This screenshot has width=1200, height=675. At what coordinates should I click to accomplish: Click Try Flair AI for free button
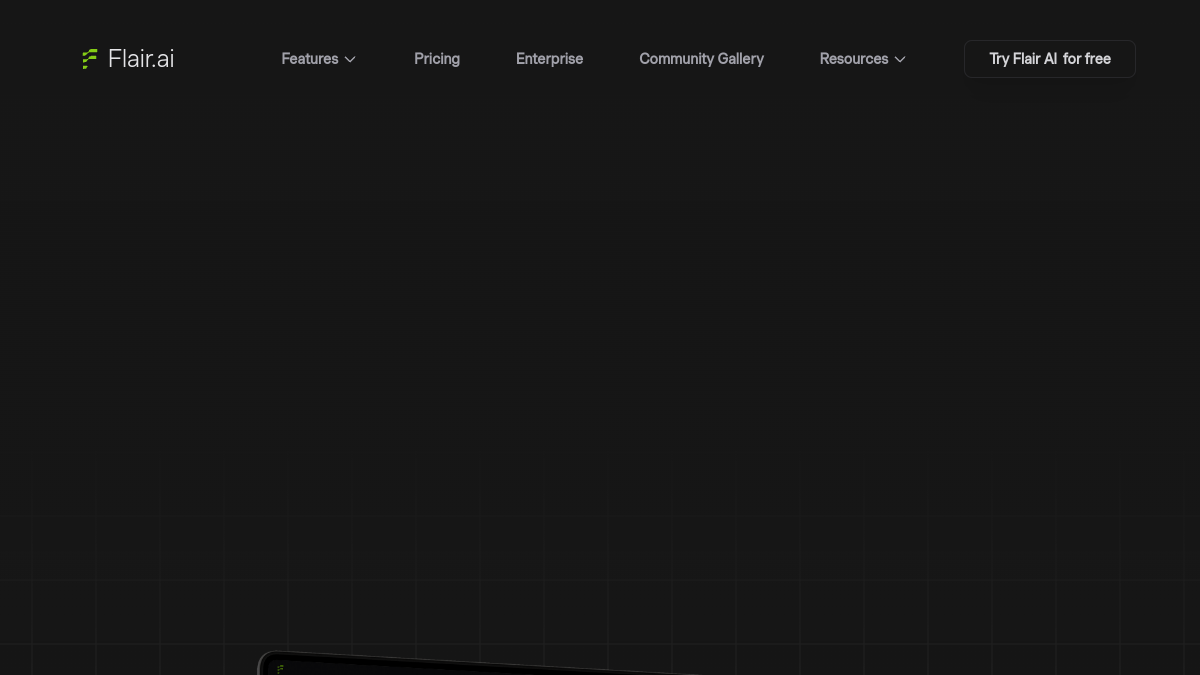click(1050, 59)
